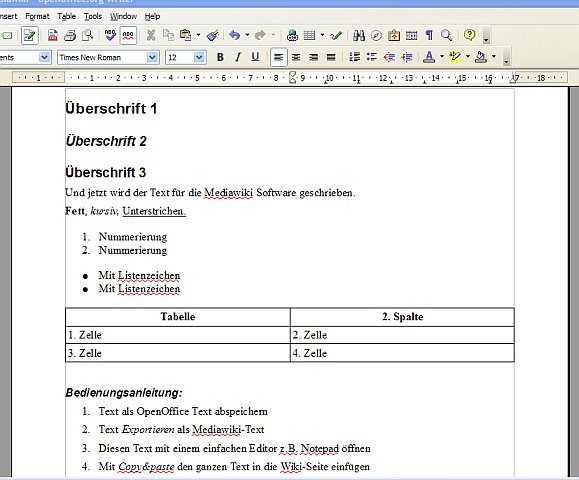Show Draw Functions via the pencil icon
579x480 pixels.
(336, 35)
